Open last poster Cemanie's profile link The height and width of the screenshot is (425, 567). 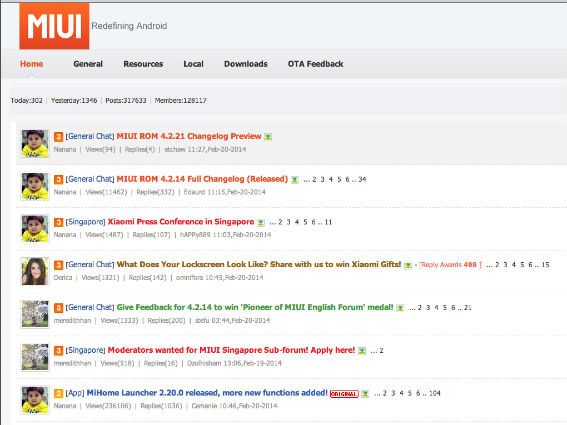(x=205, y=406)
